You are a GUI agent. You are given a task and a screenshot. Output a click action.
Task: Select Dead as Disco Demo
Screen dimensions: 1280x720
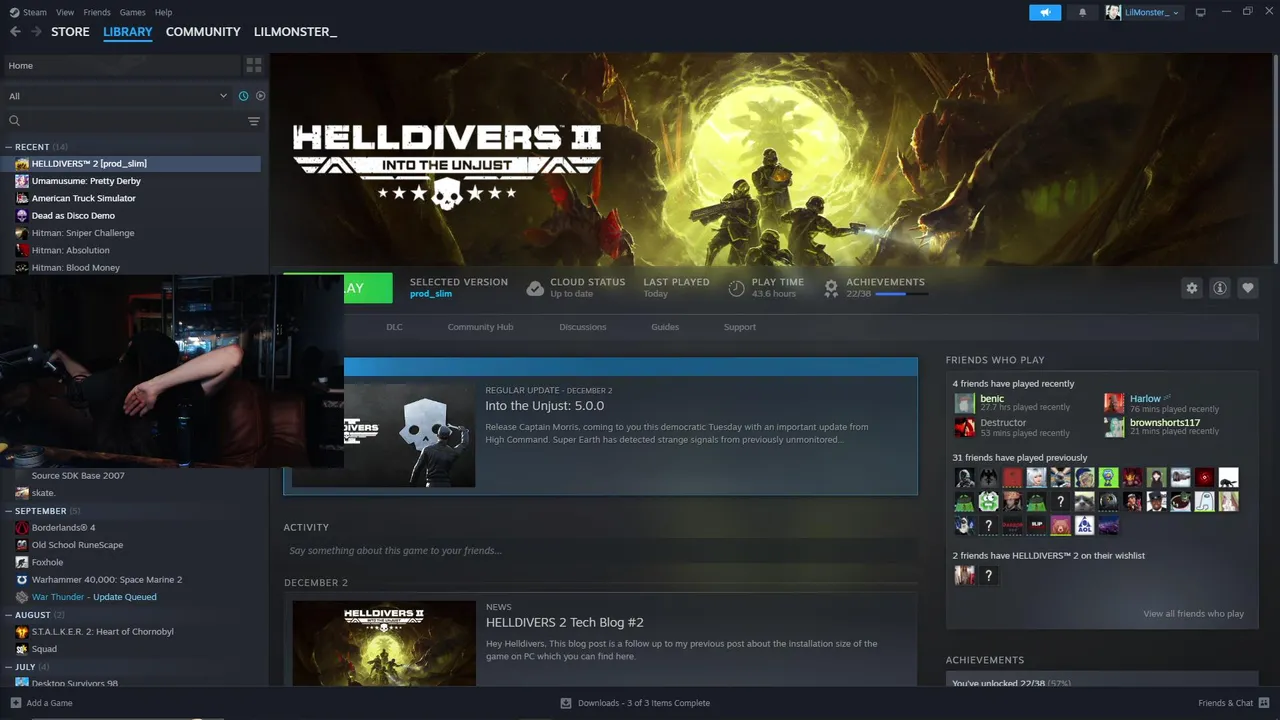point(73,216)
